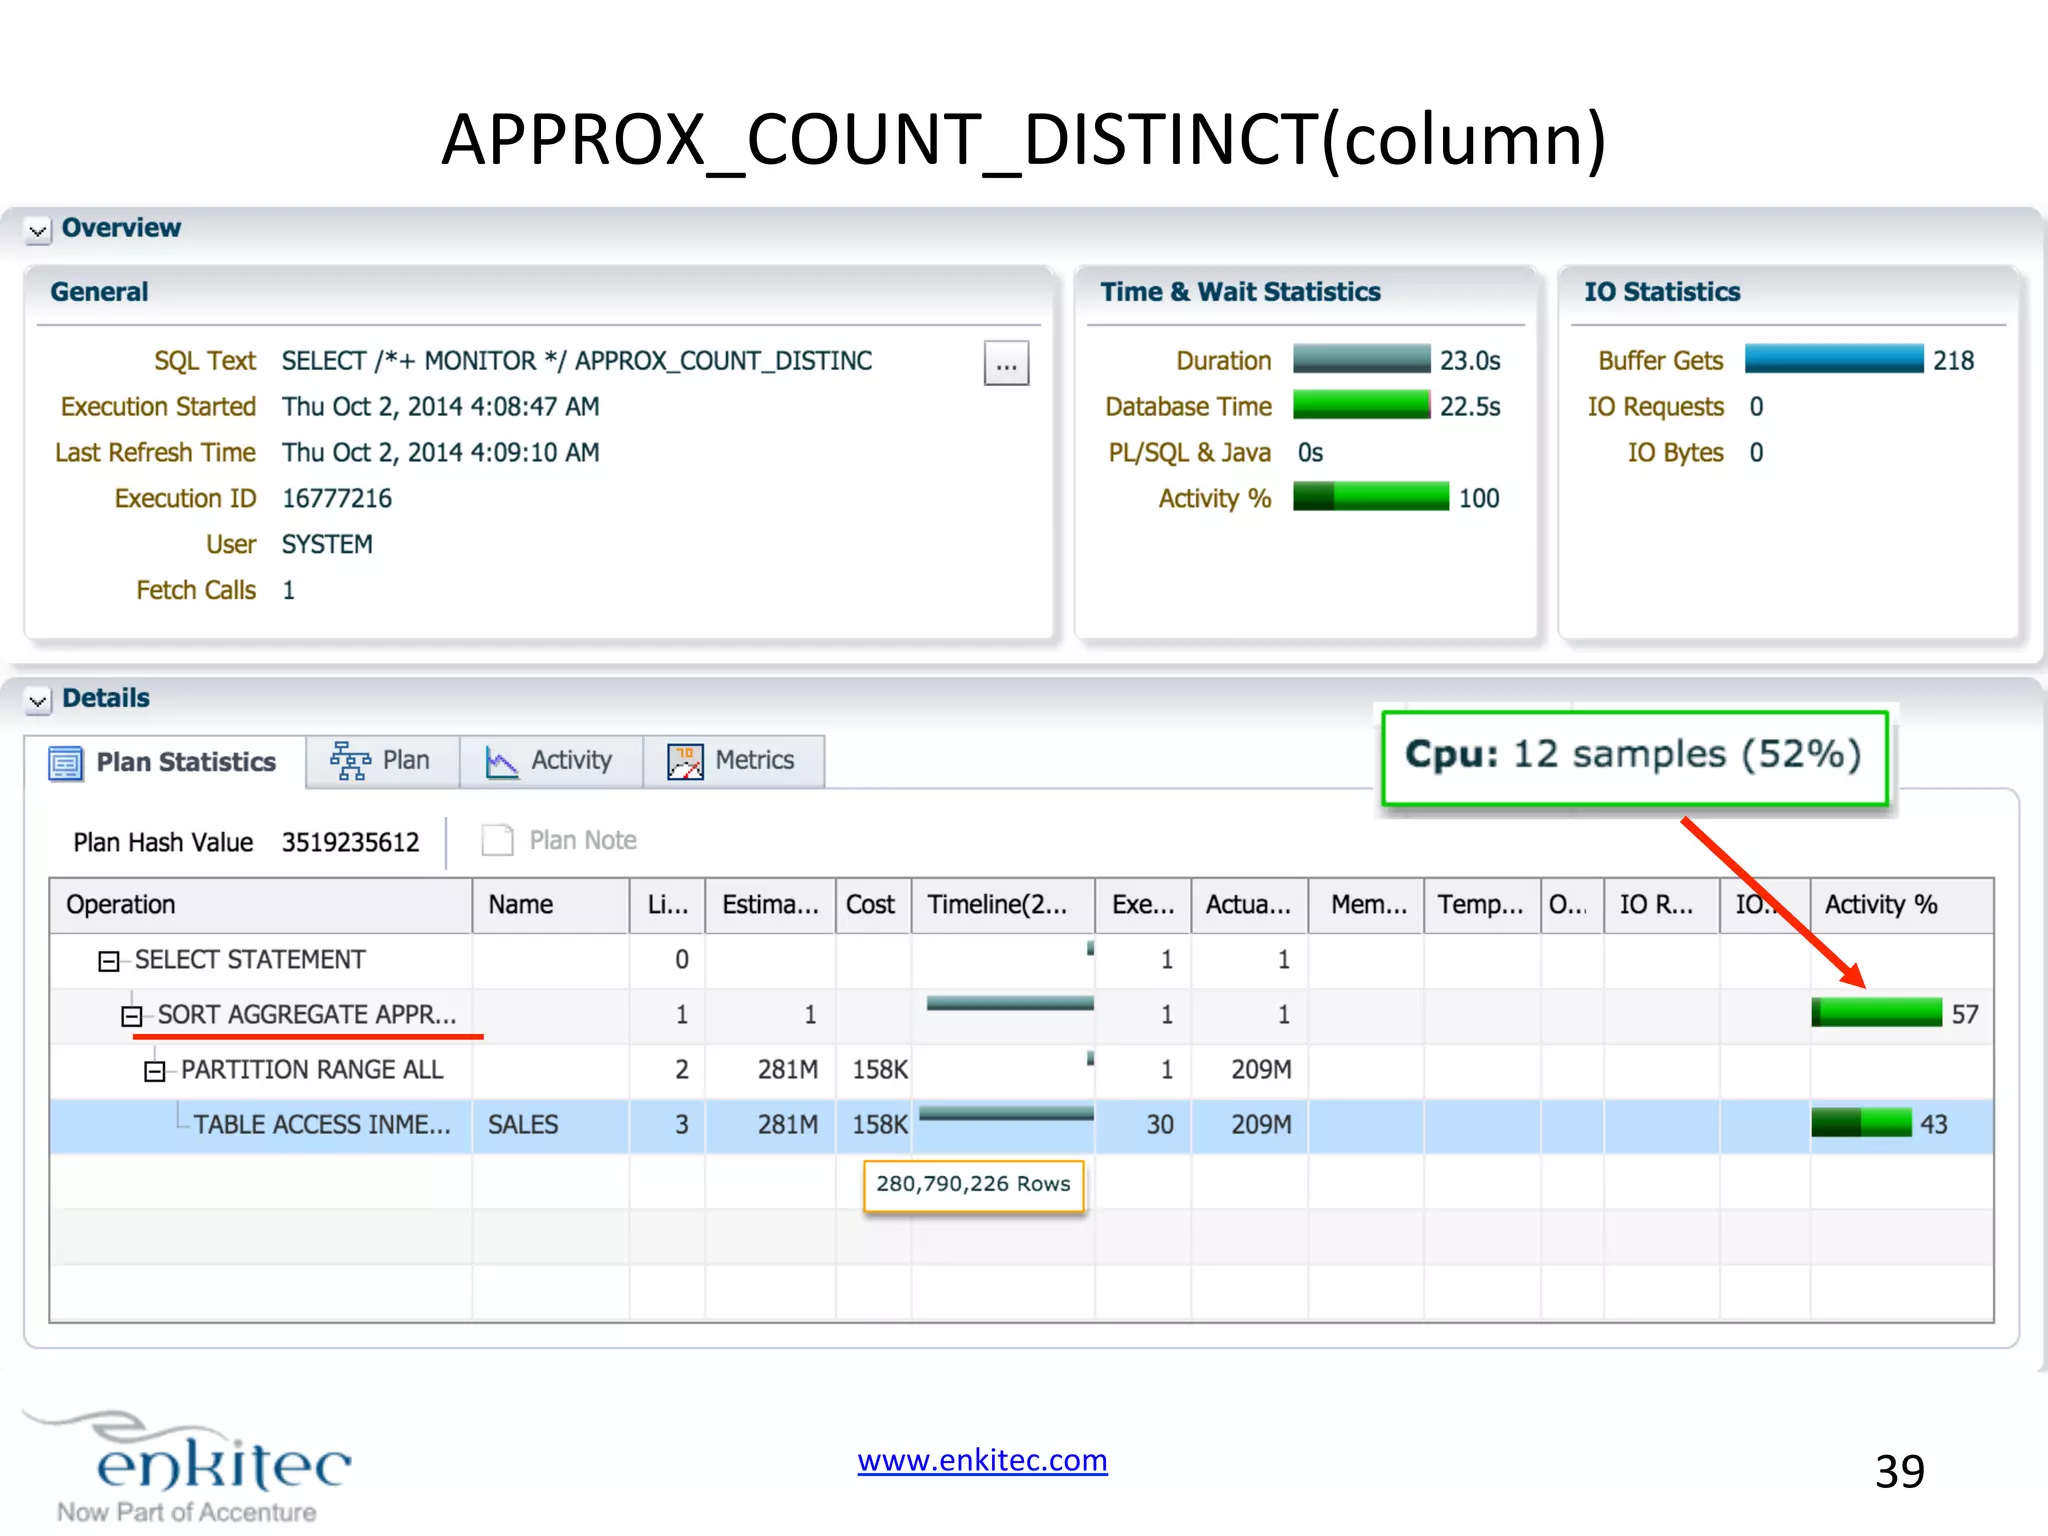Open full SQL text ellipsis button

1006,364
